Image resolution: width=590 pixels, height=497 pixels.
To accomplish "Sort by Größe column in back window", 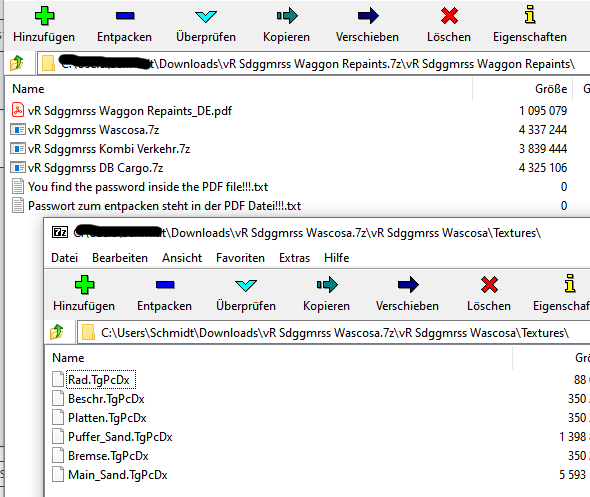I will 551,89.
